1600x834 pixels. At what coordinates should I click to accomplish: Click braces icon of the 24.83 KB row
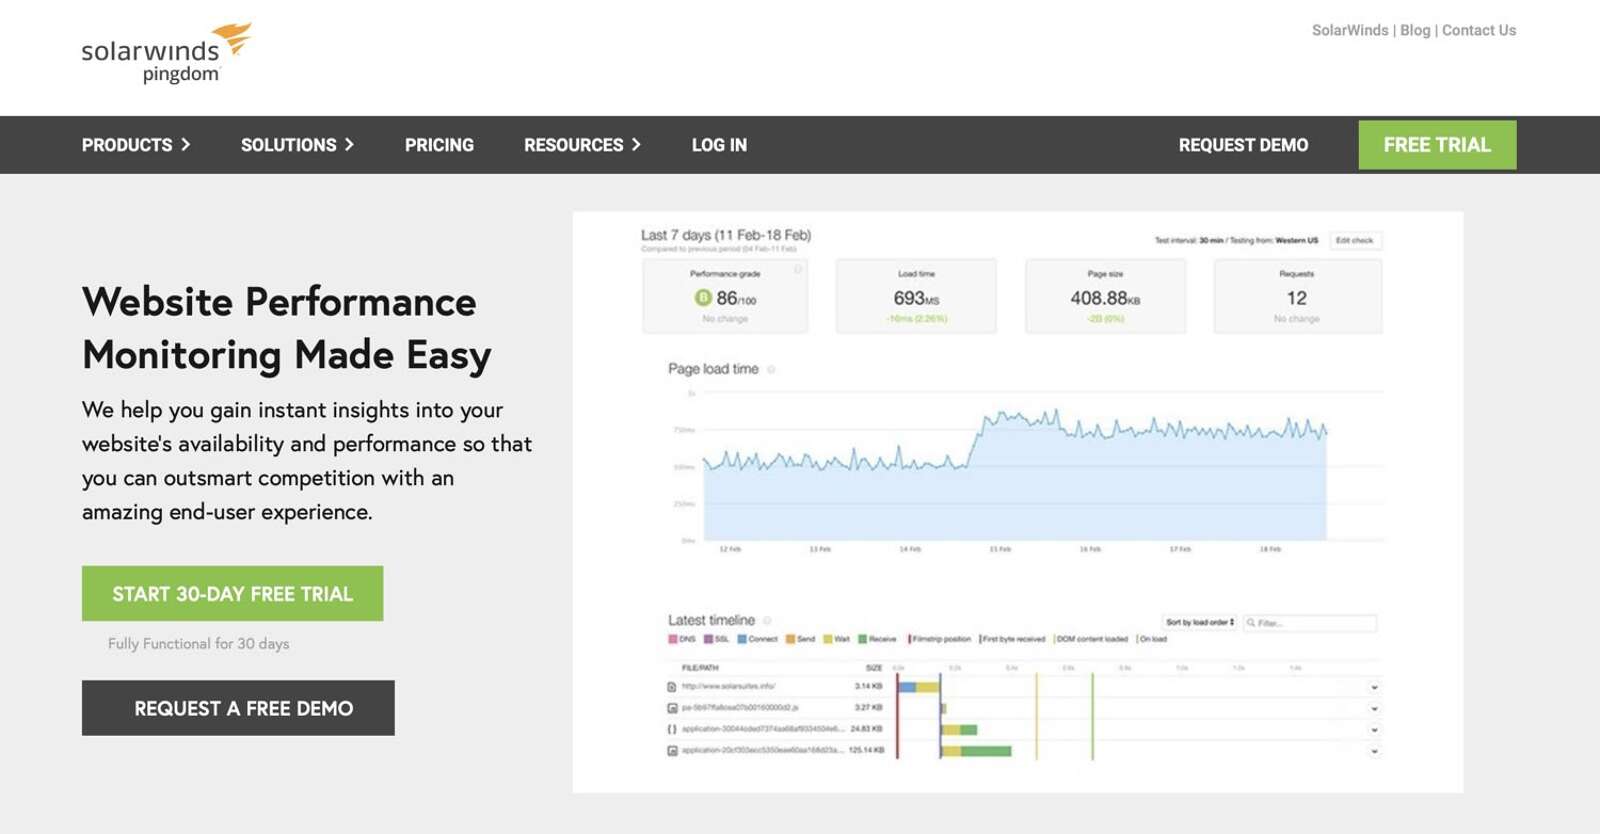pos(672,729)
